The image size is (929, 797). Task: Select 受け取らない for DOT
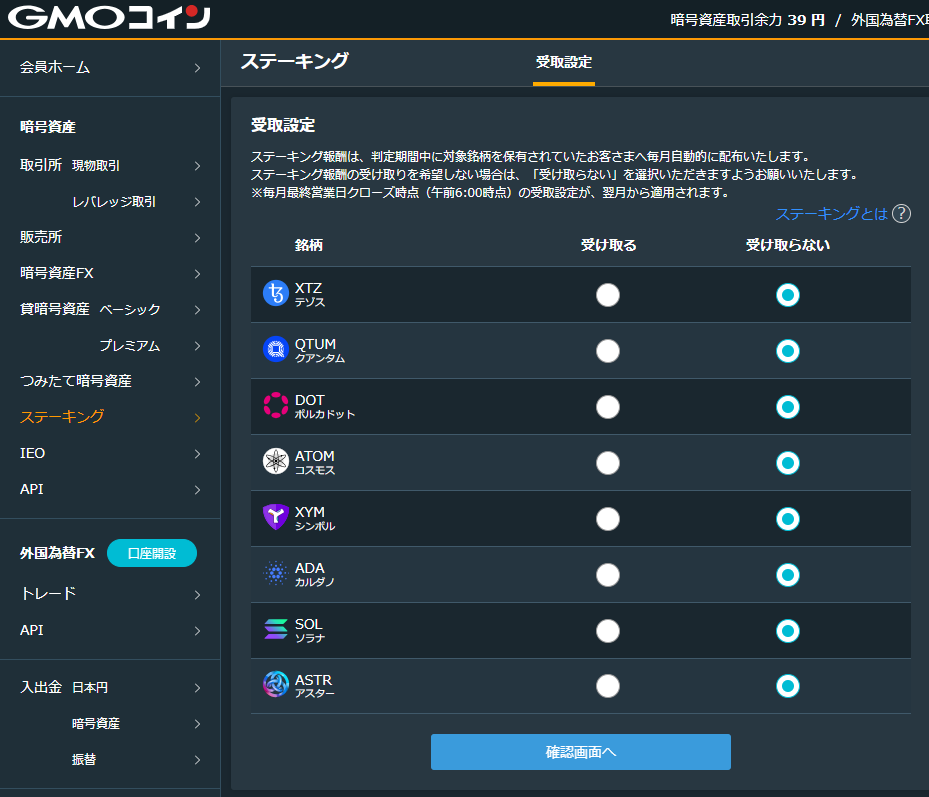tap(787, 407)
